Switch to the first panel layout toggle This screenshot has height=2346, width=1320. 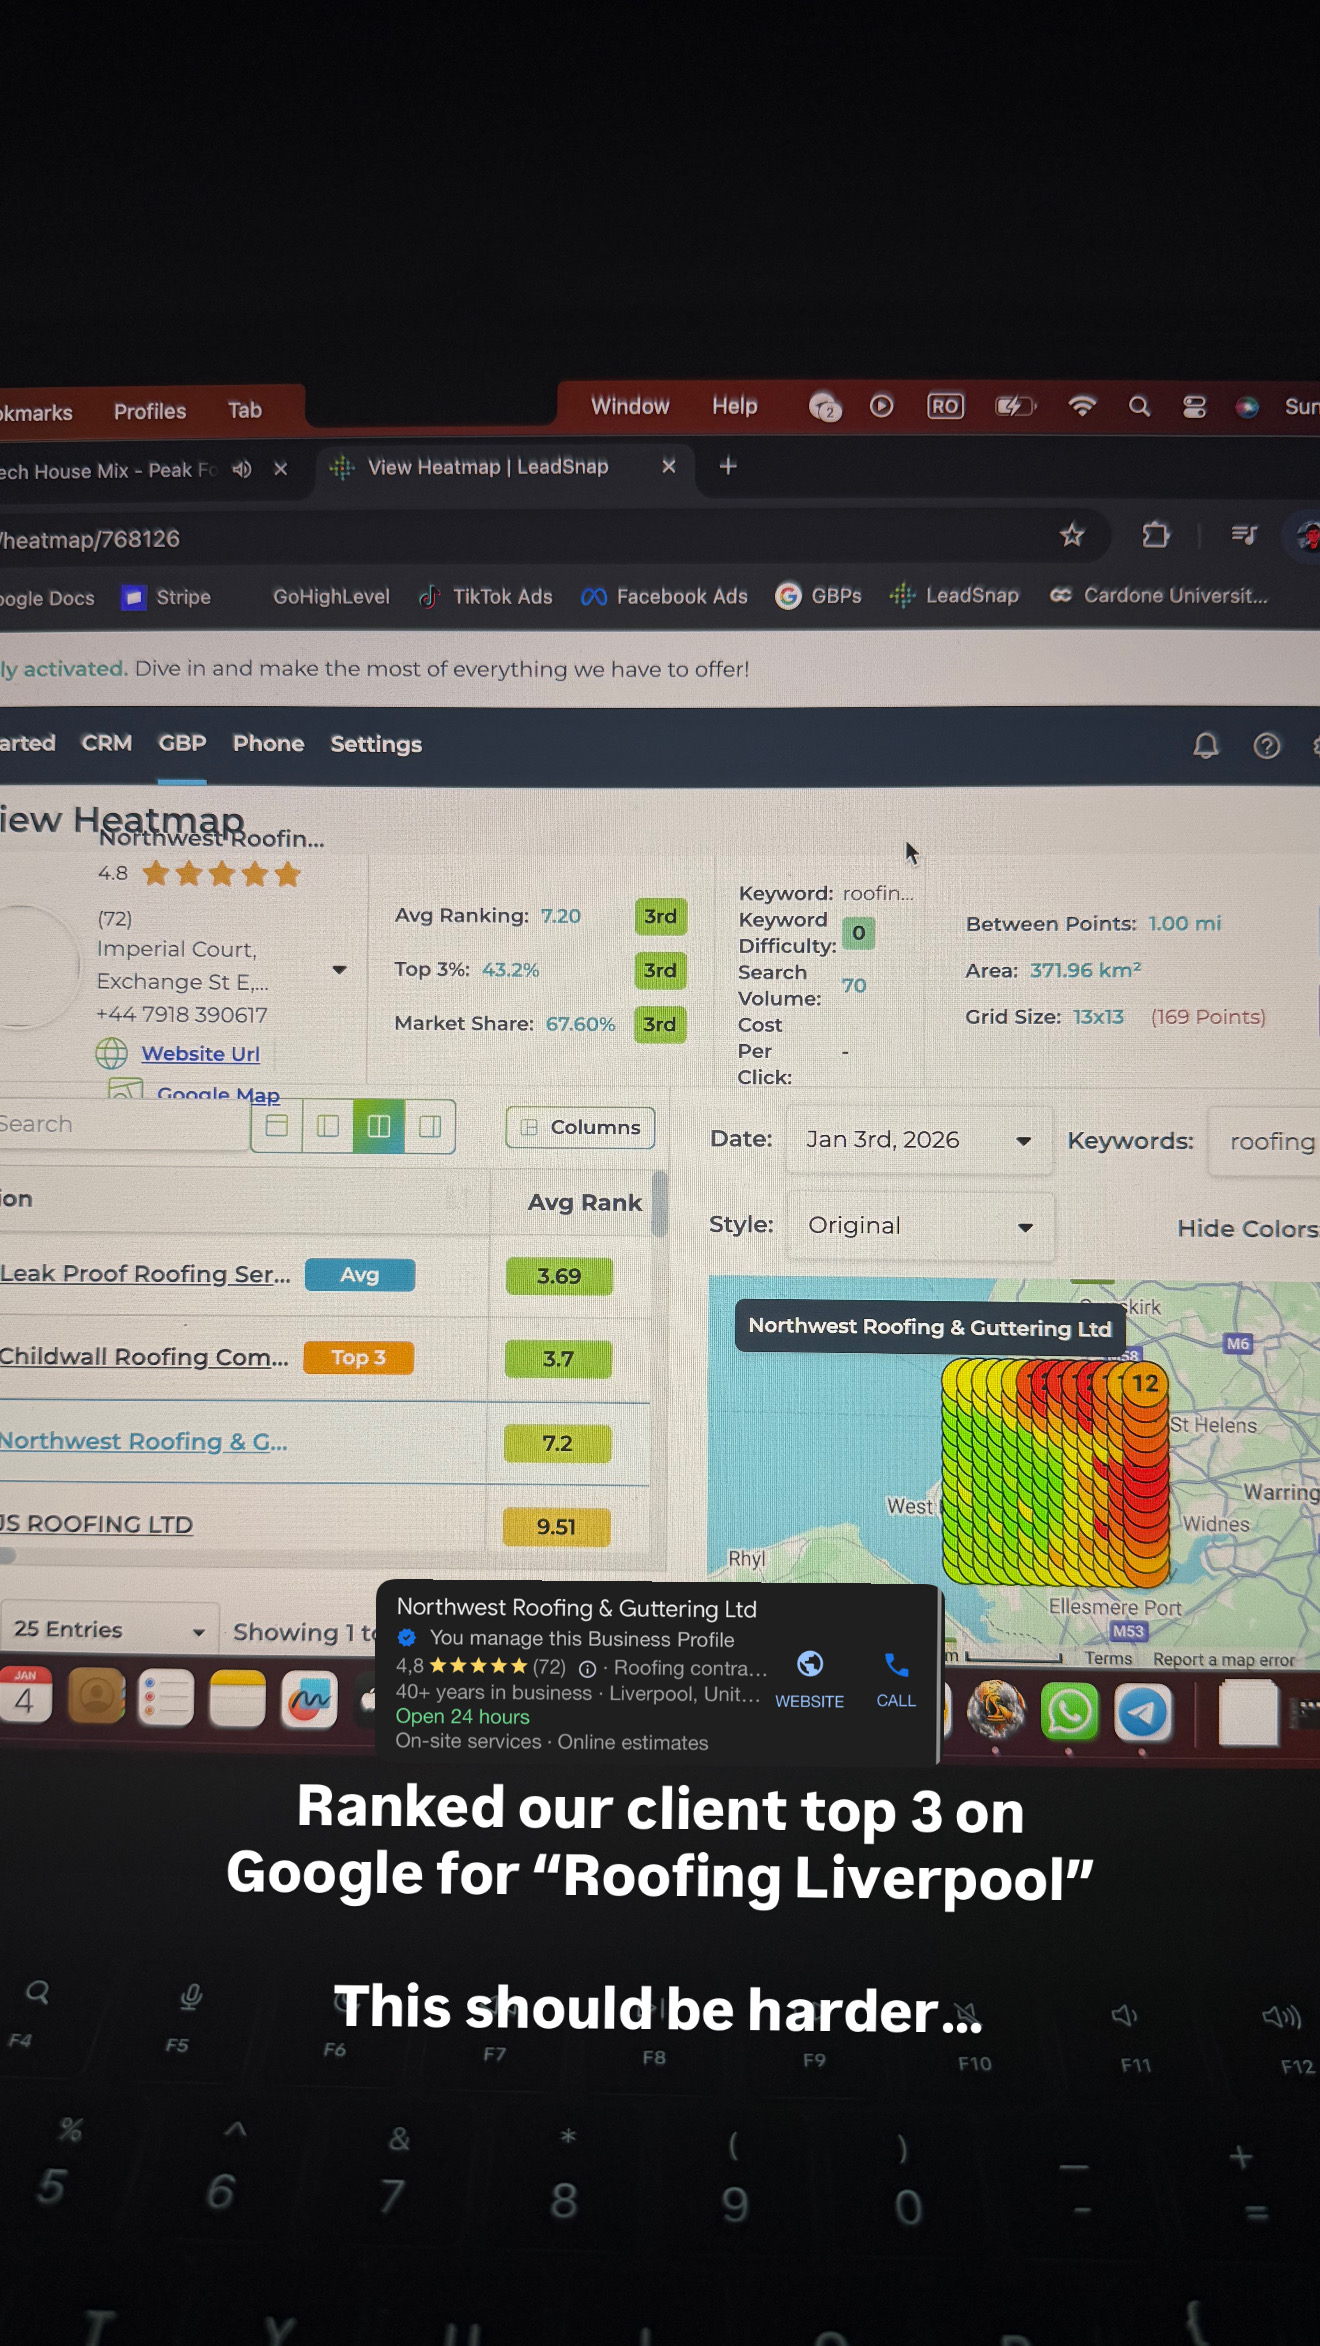[x=277, y=1127]
